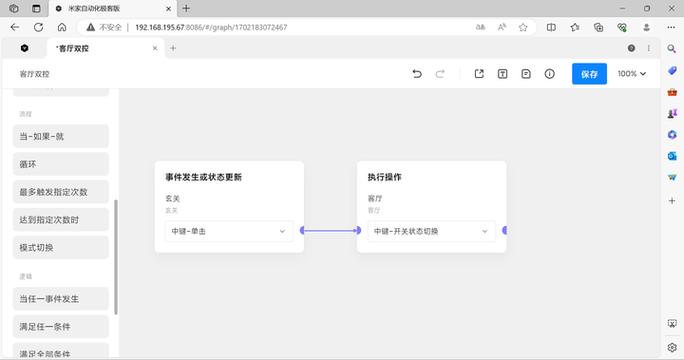Click the 不安全 security warning indicator

(104, 27)
